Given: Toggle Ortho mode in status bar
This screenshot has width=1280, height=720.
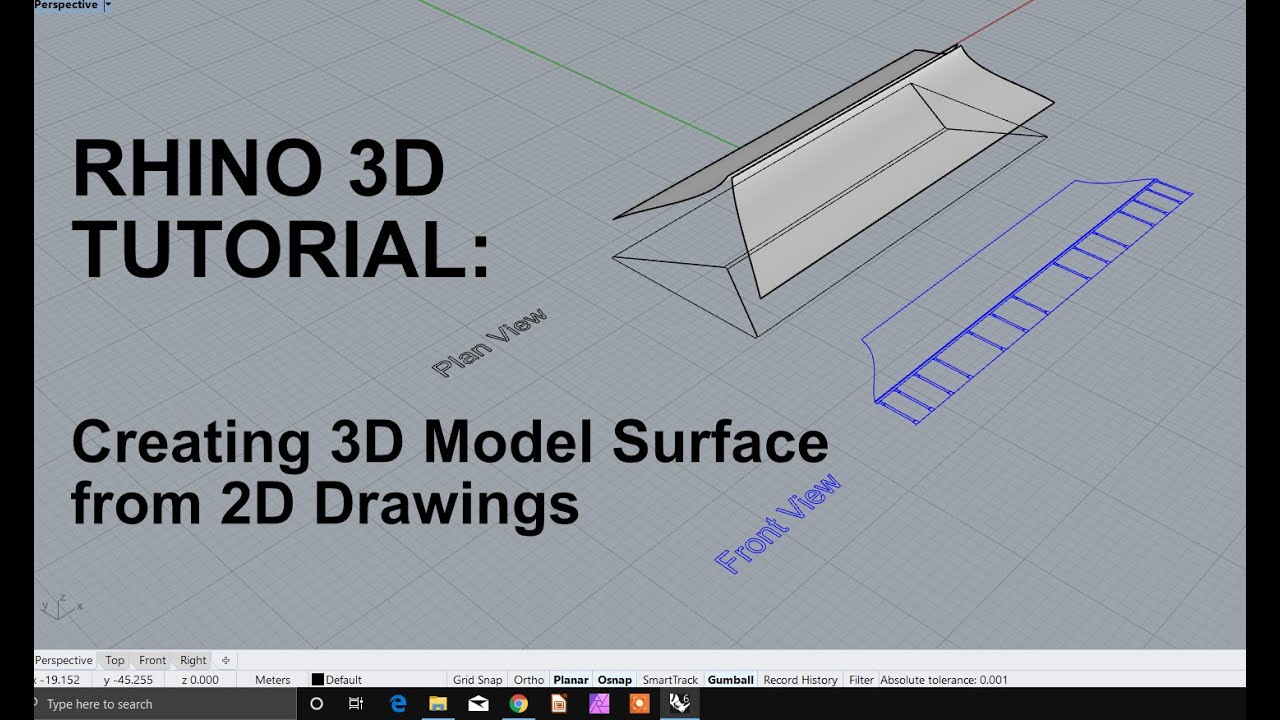Looking at the screenshot, I should pos(529,680).
